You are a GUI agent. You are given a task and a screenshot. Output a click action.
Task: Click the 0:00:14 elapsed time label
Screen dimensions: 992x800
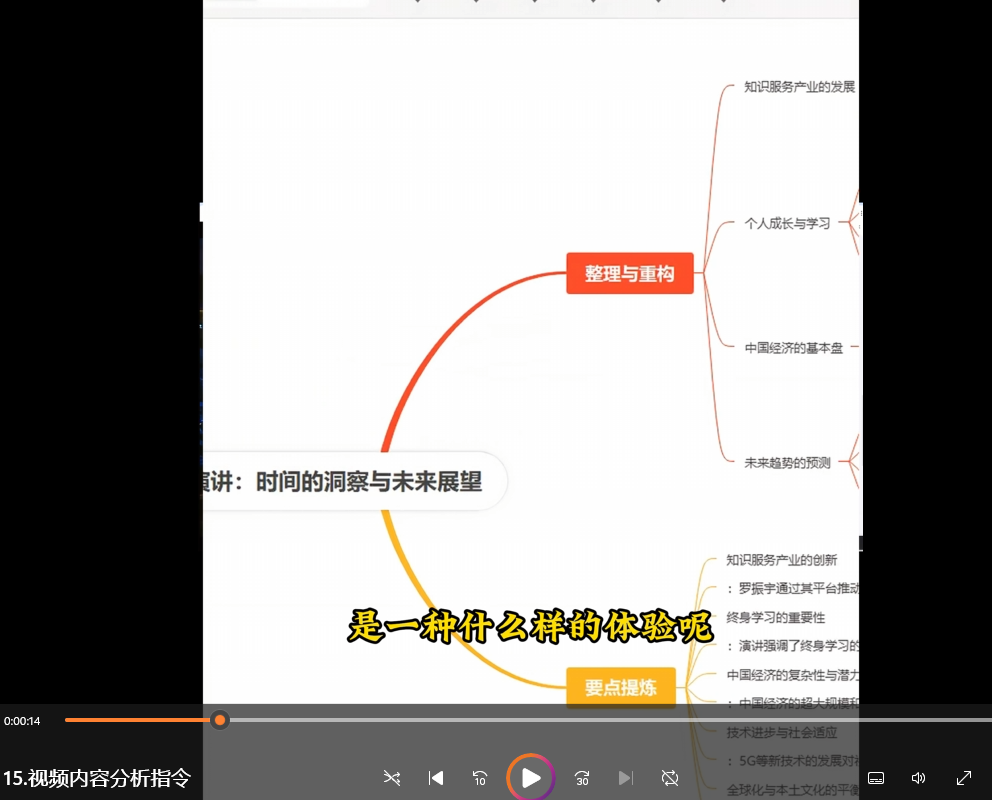[x=22, y=721]
